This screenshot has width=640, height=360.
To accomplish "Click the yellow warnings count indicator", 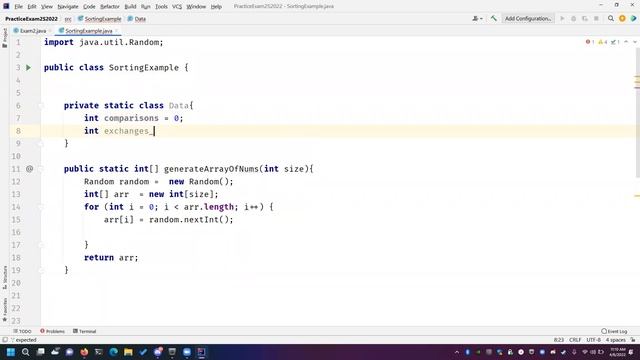I will [x=602, y=42].
